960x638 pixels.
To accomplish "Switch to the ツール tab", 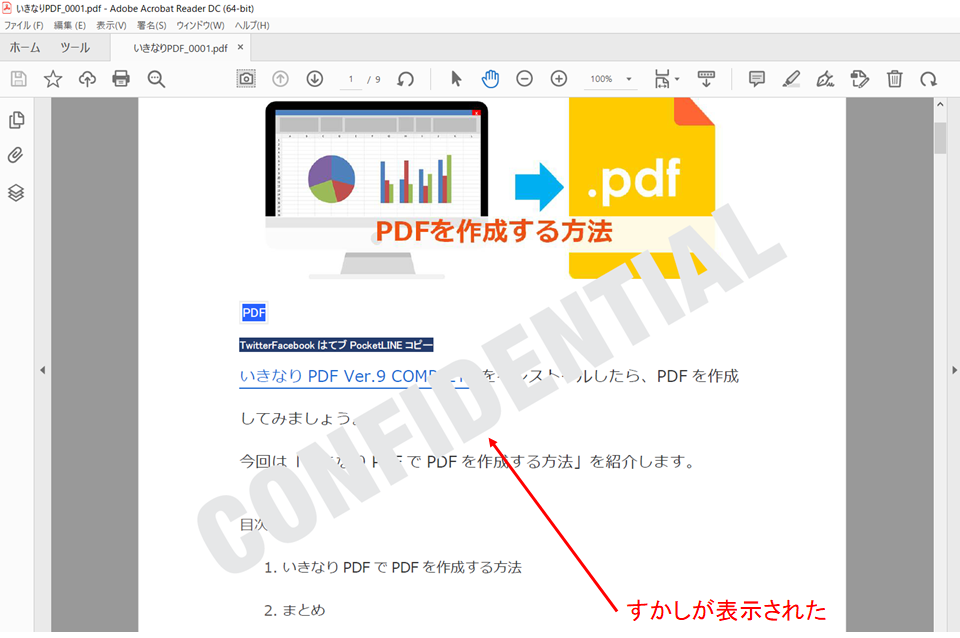I will point(75,48).
